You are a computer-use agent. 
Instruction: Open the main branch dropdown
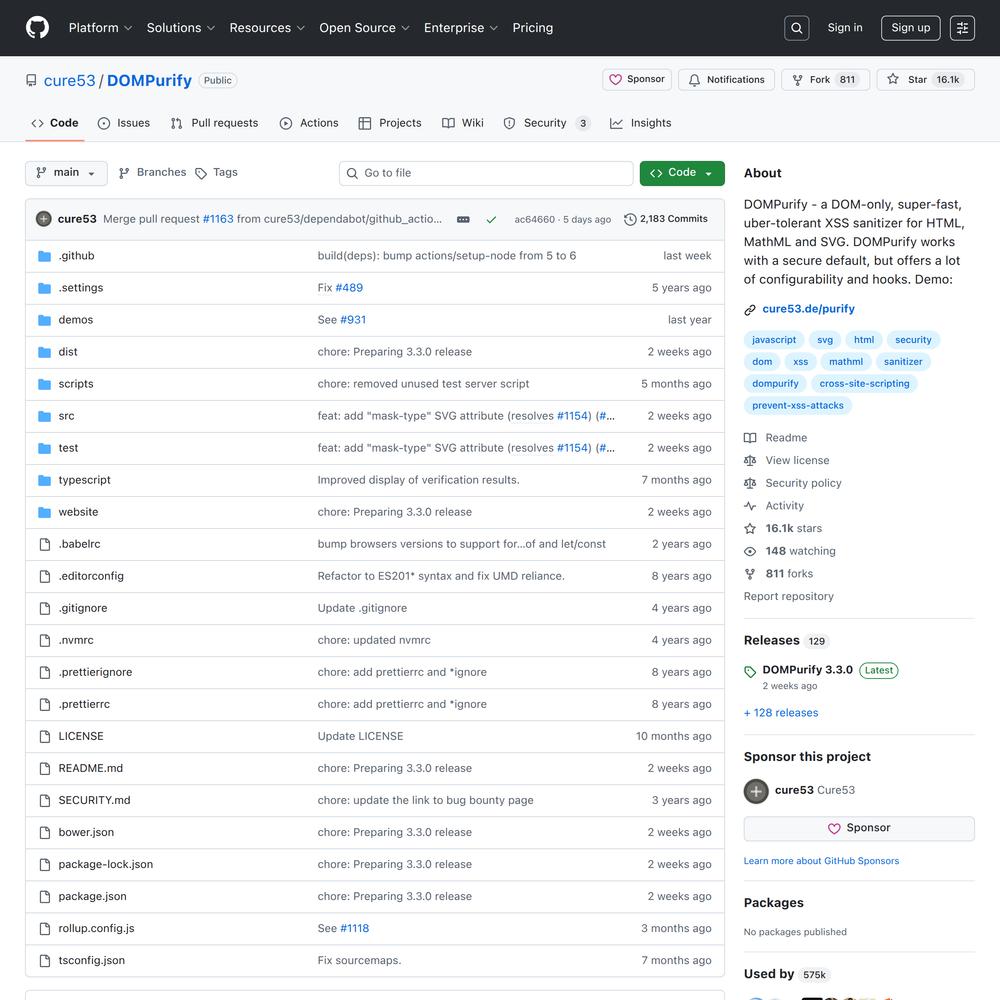click(x=66, y=173)
